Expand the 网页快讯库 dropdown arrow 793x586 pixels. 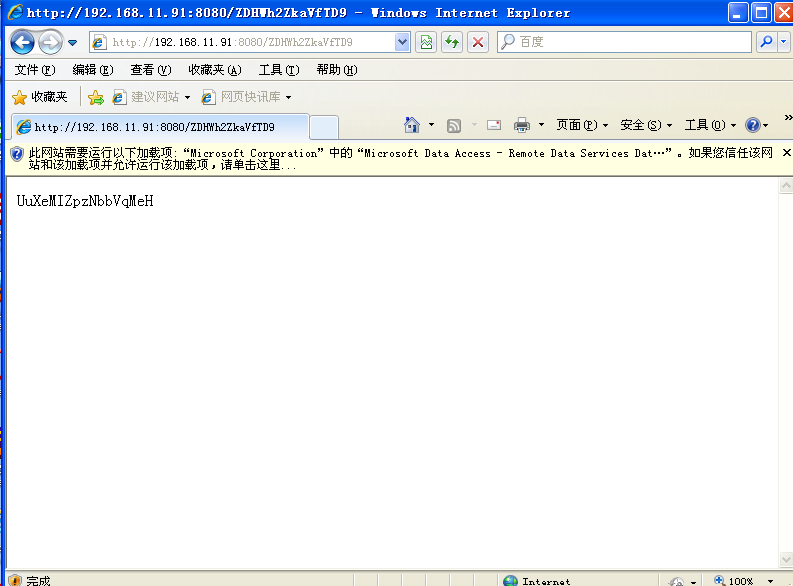coord(288,97)
